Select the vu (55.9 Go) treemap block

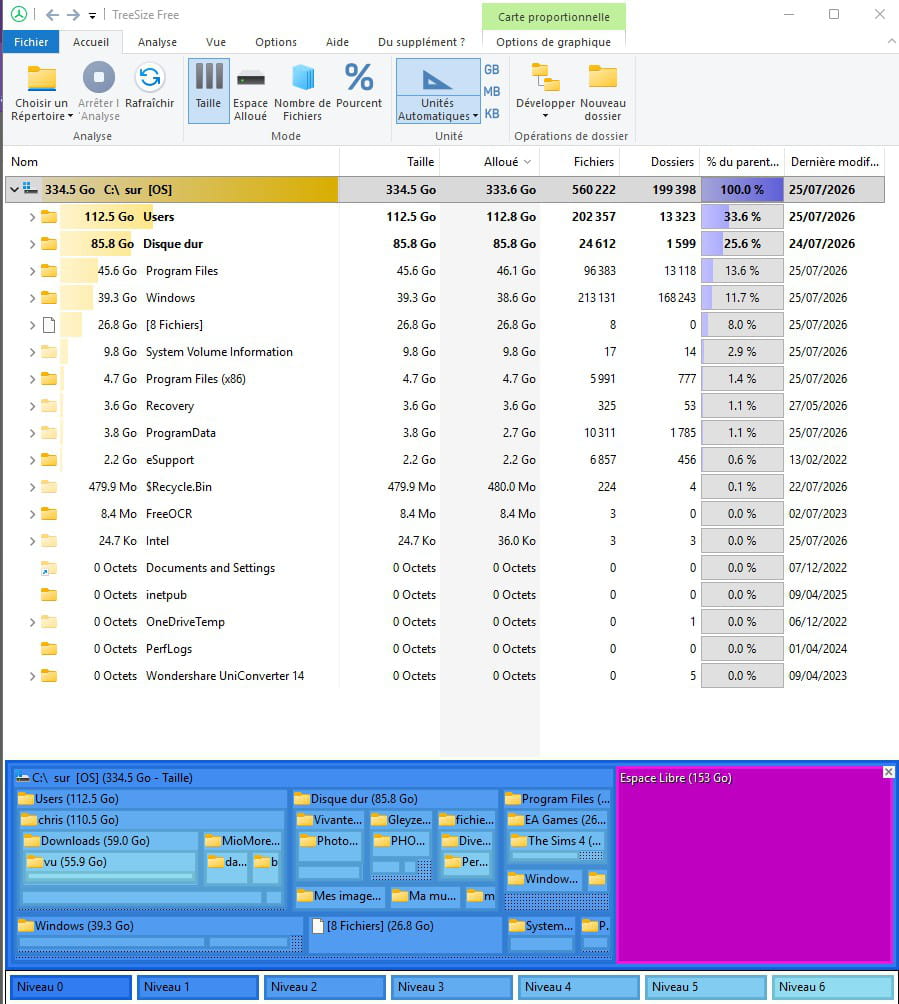[x=109, y=868]
